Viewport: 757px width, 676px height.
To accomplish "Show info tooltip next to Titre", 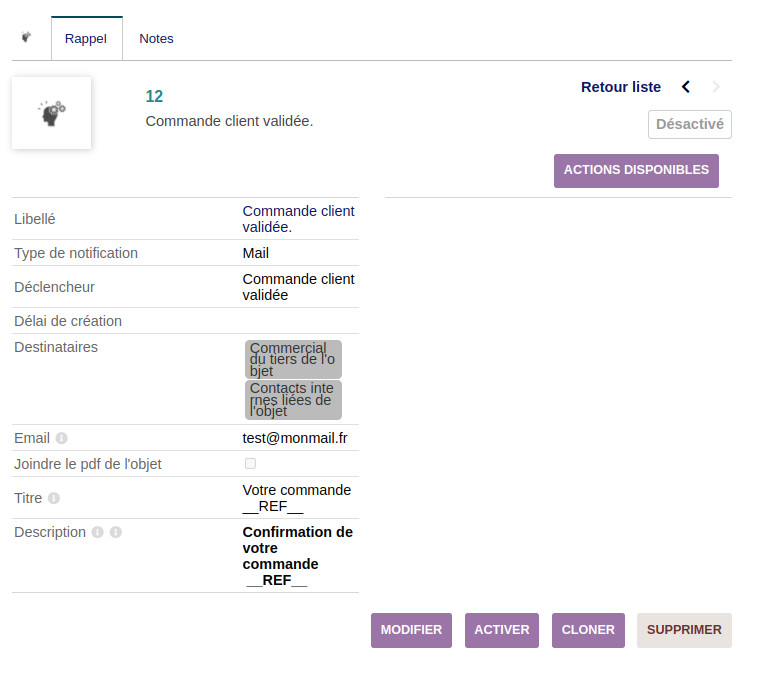I will point(54,498).
